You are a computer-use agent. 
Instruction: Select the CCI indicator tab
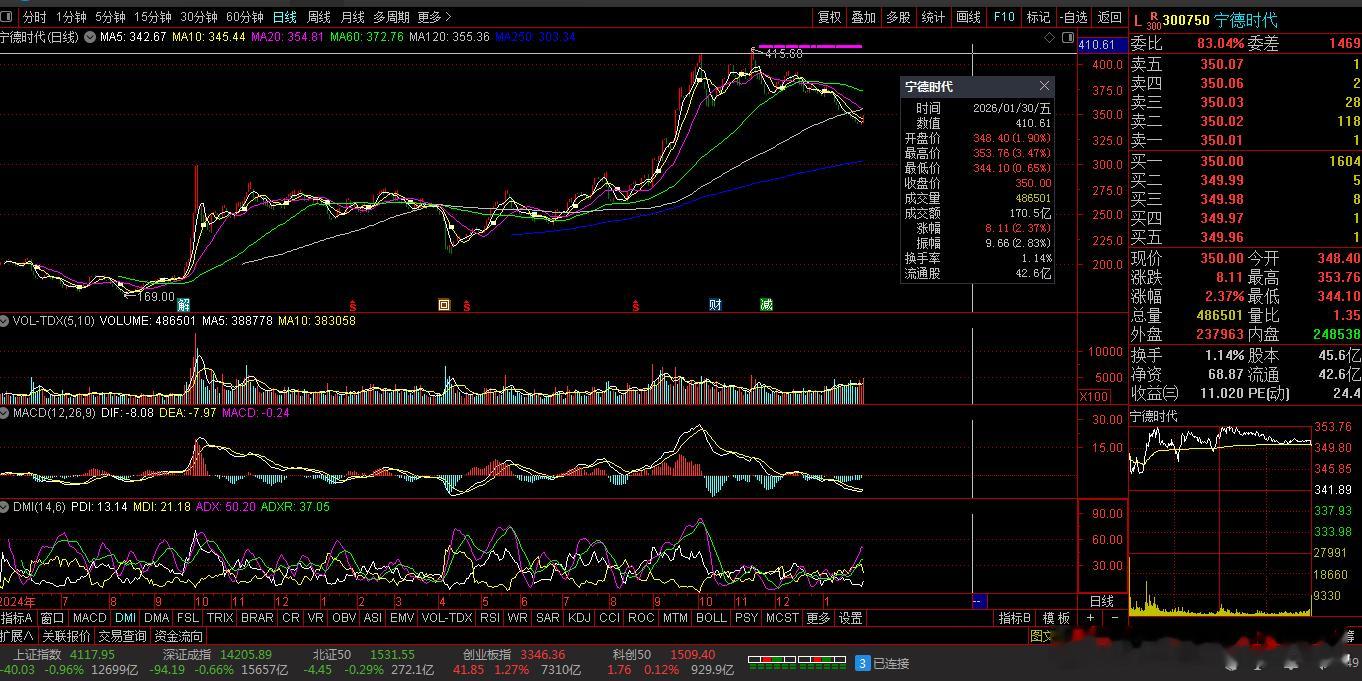(610, 618)
